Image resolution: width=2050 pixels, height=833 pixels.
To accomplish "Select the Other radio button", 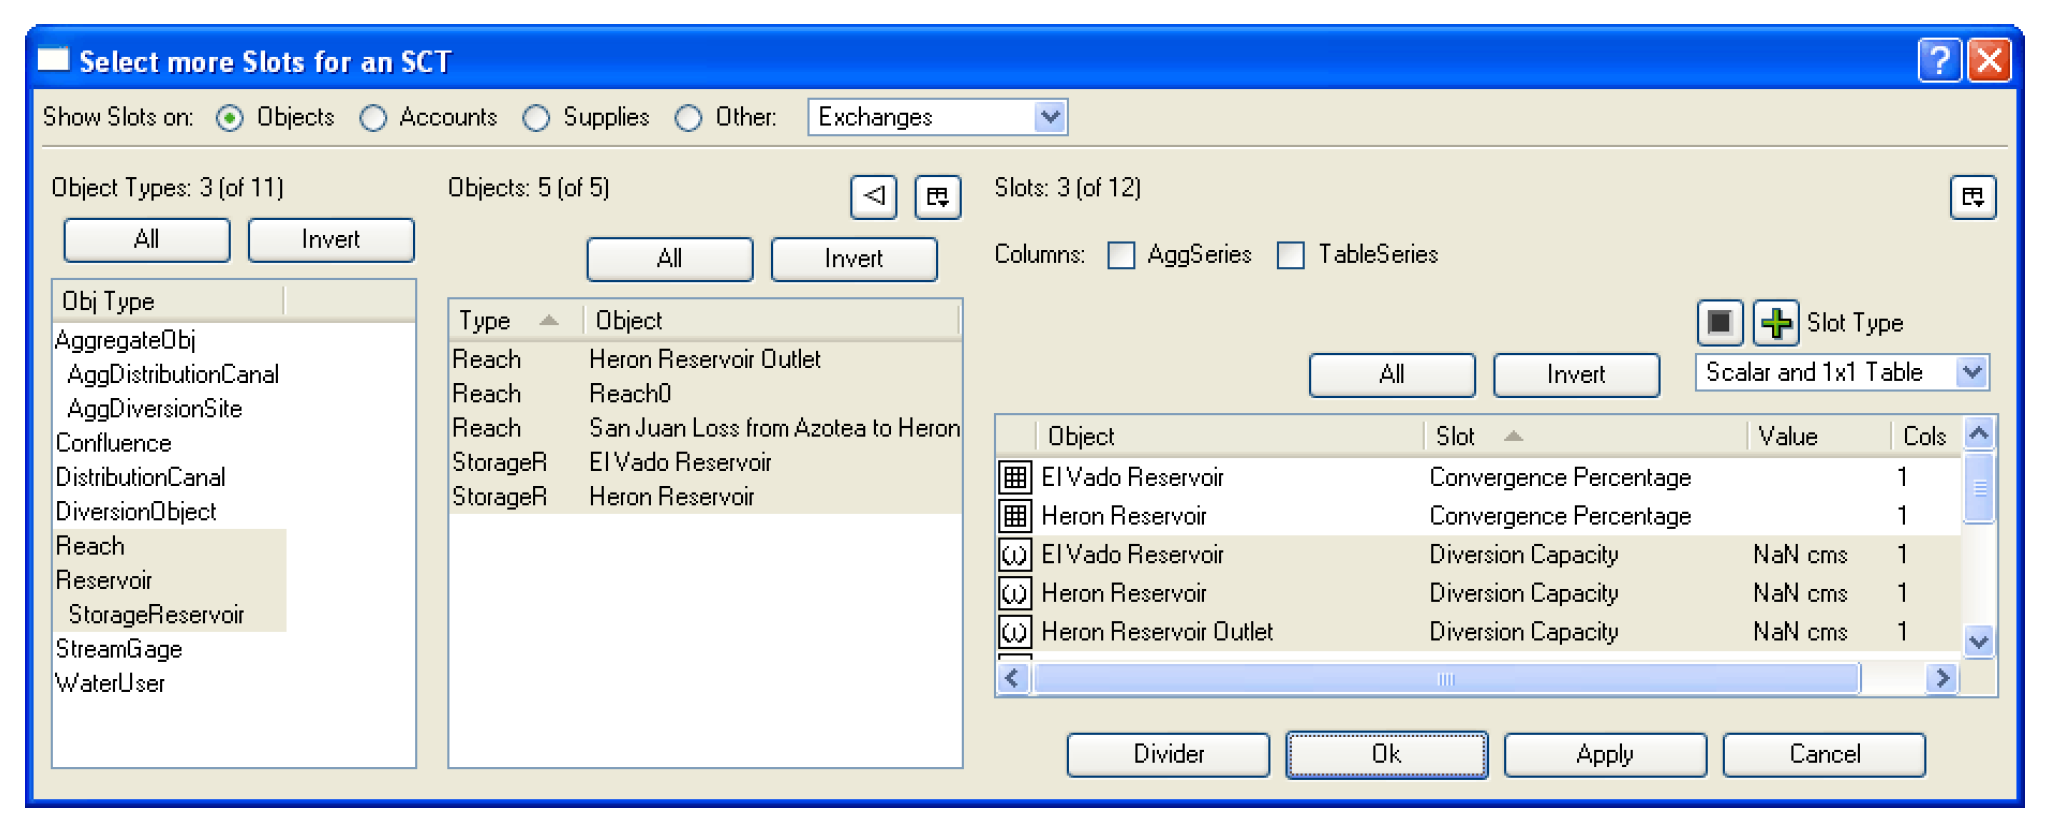I will click(688, 118).
